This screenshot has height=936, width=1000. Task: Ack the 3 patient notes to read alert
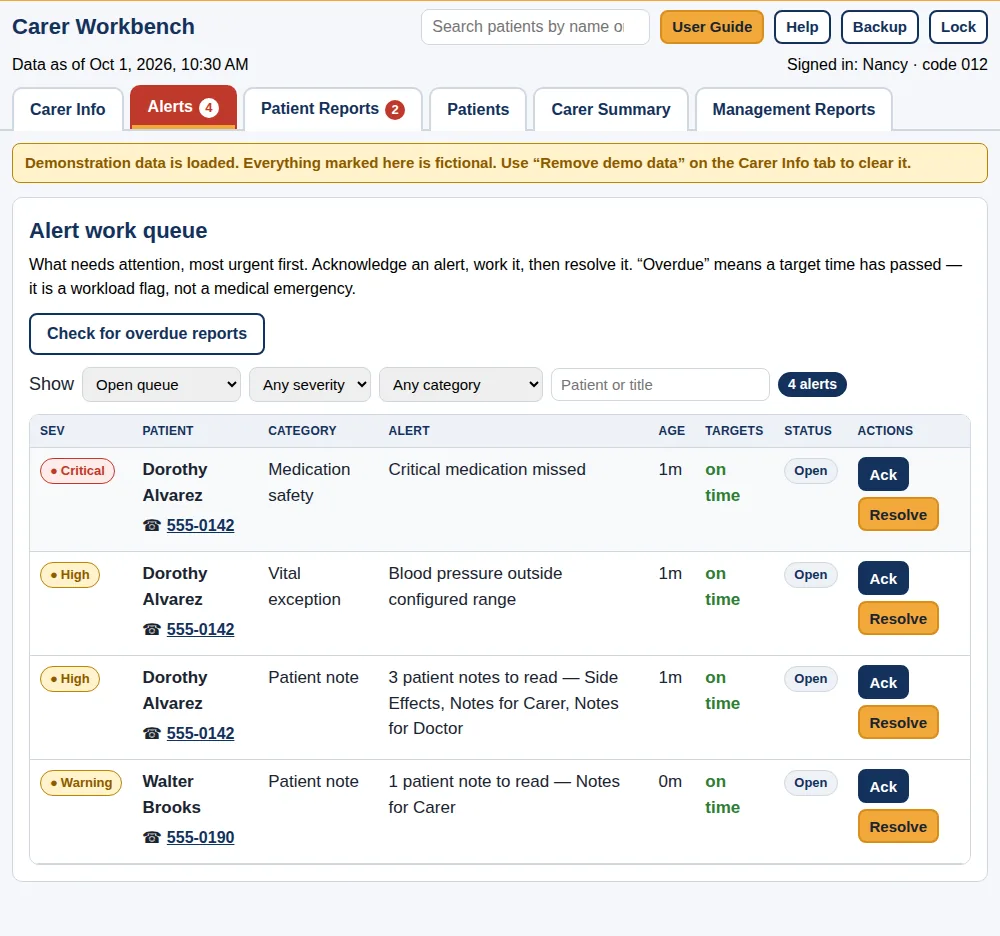tap(883, 682)
